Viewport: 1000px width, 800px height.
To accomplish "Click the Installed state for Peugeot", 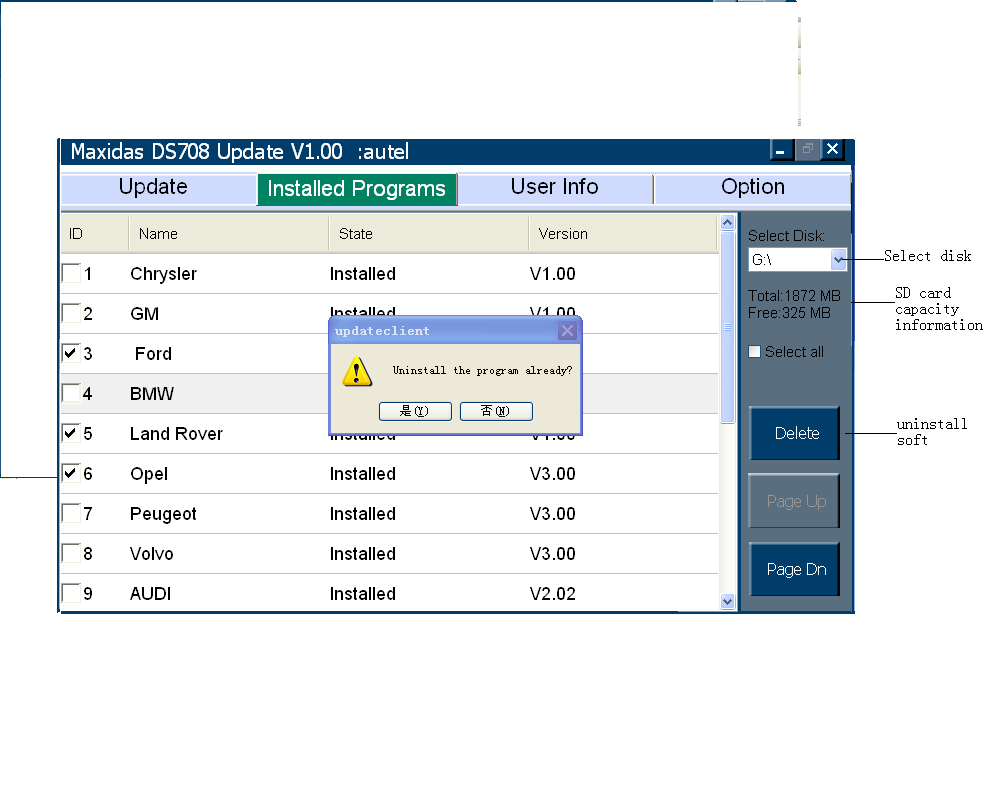I will (x=363, y=514).
